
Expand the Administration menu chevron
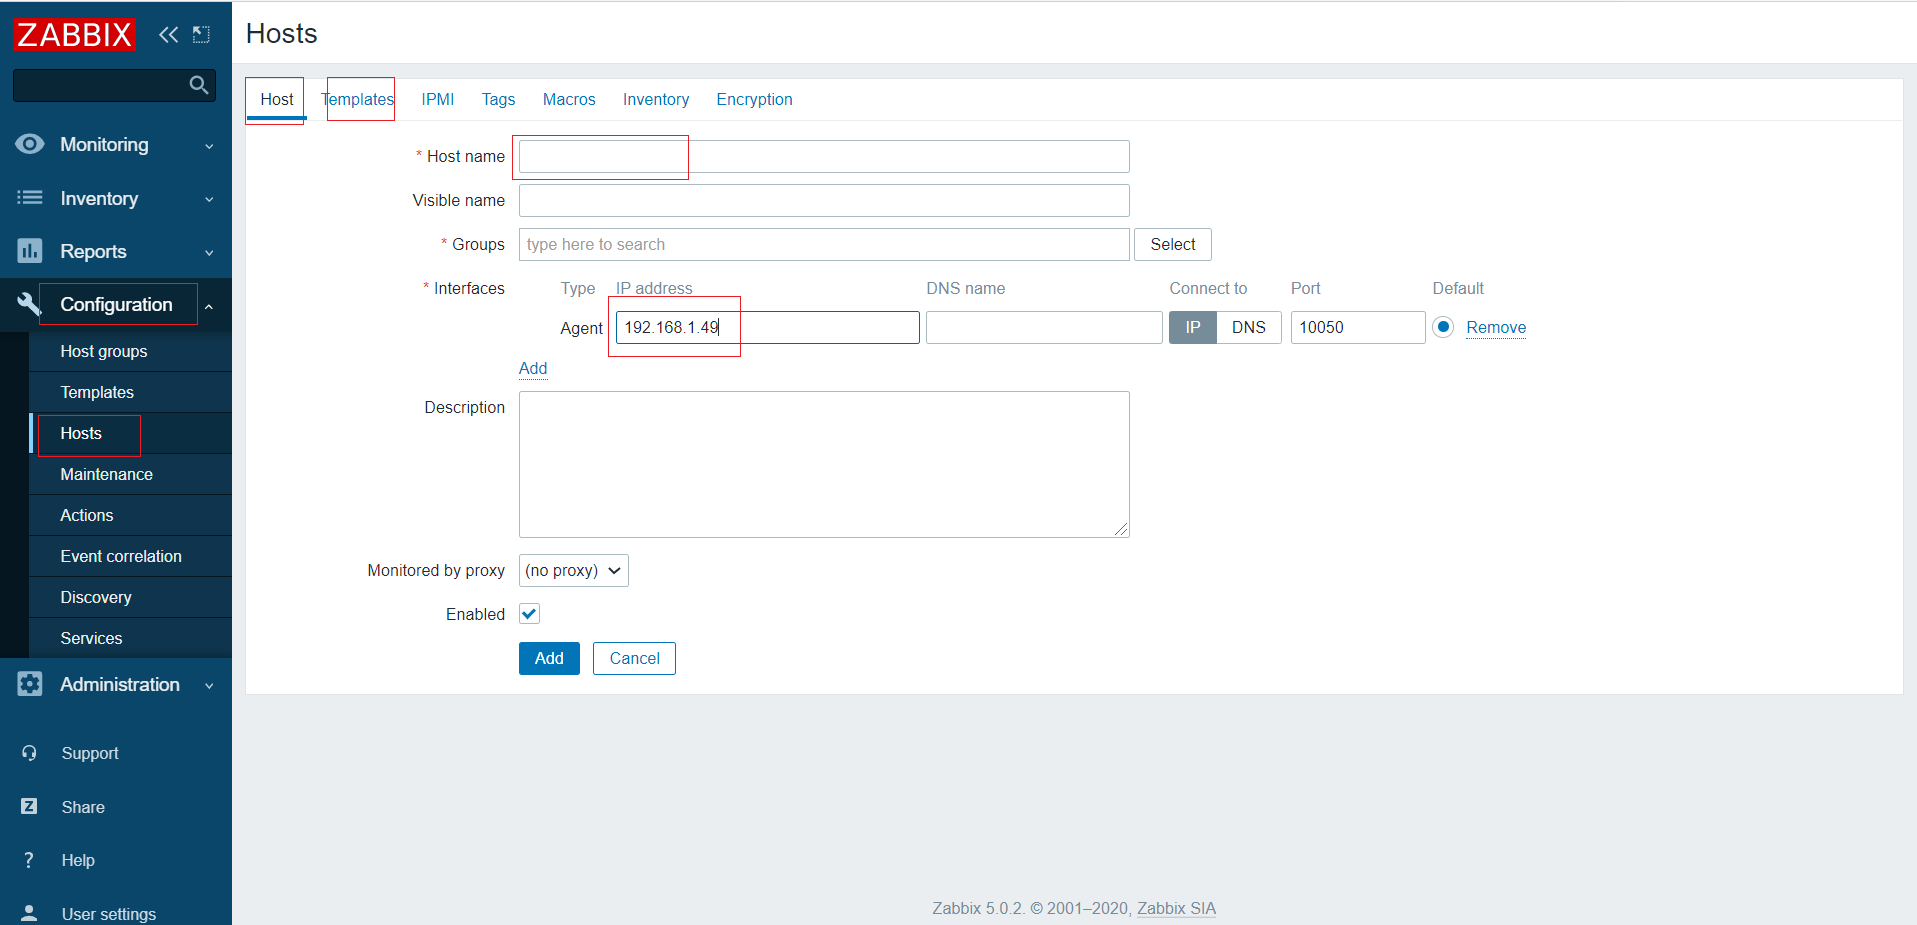click(x=209, y=686)
